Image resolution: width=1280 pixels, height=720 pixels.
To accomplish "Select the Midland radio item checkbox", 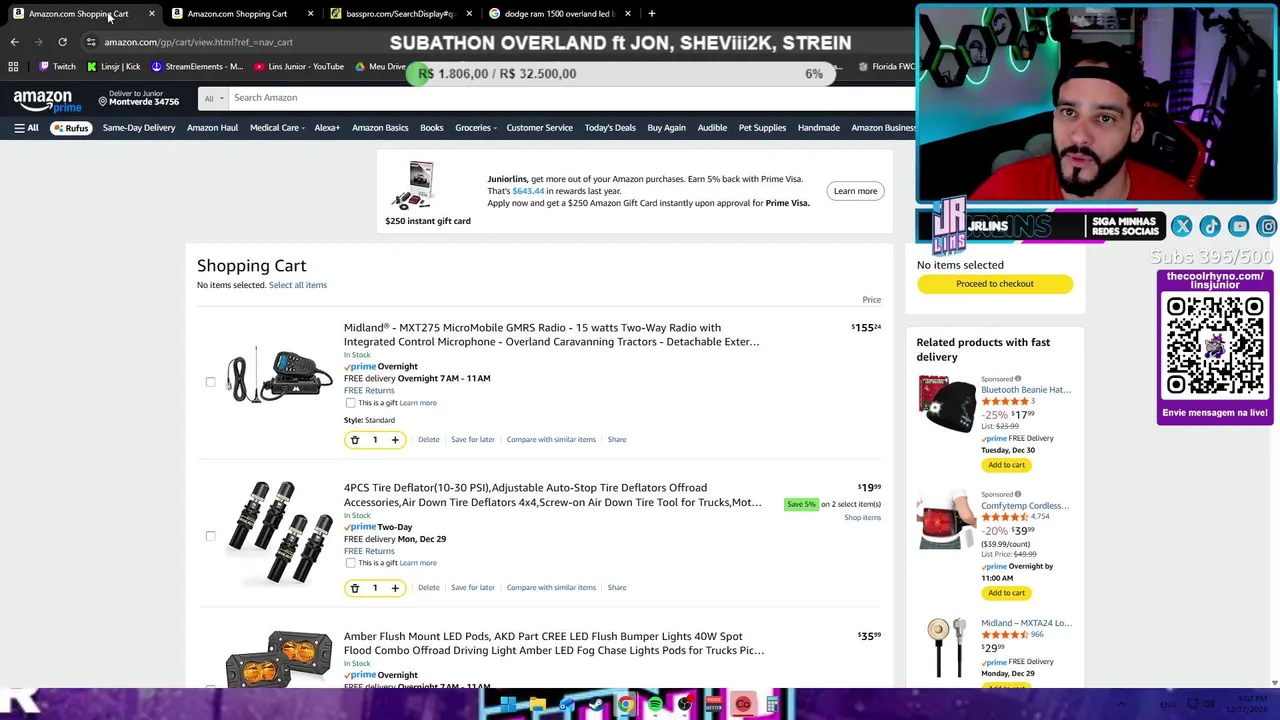I will [x=210, y=382].
